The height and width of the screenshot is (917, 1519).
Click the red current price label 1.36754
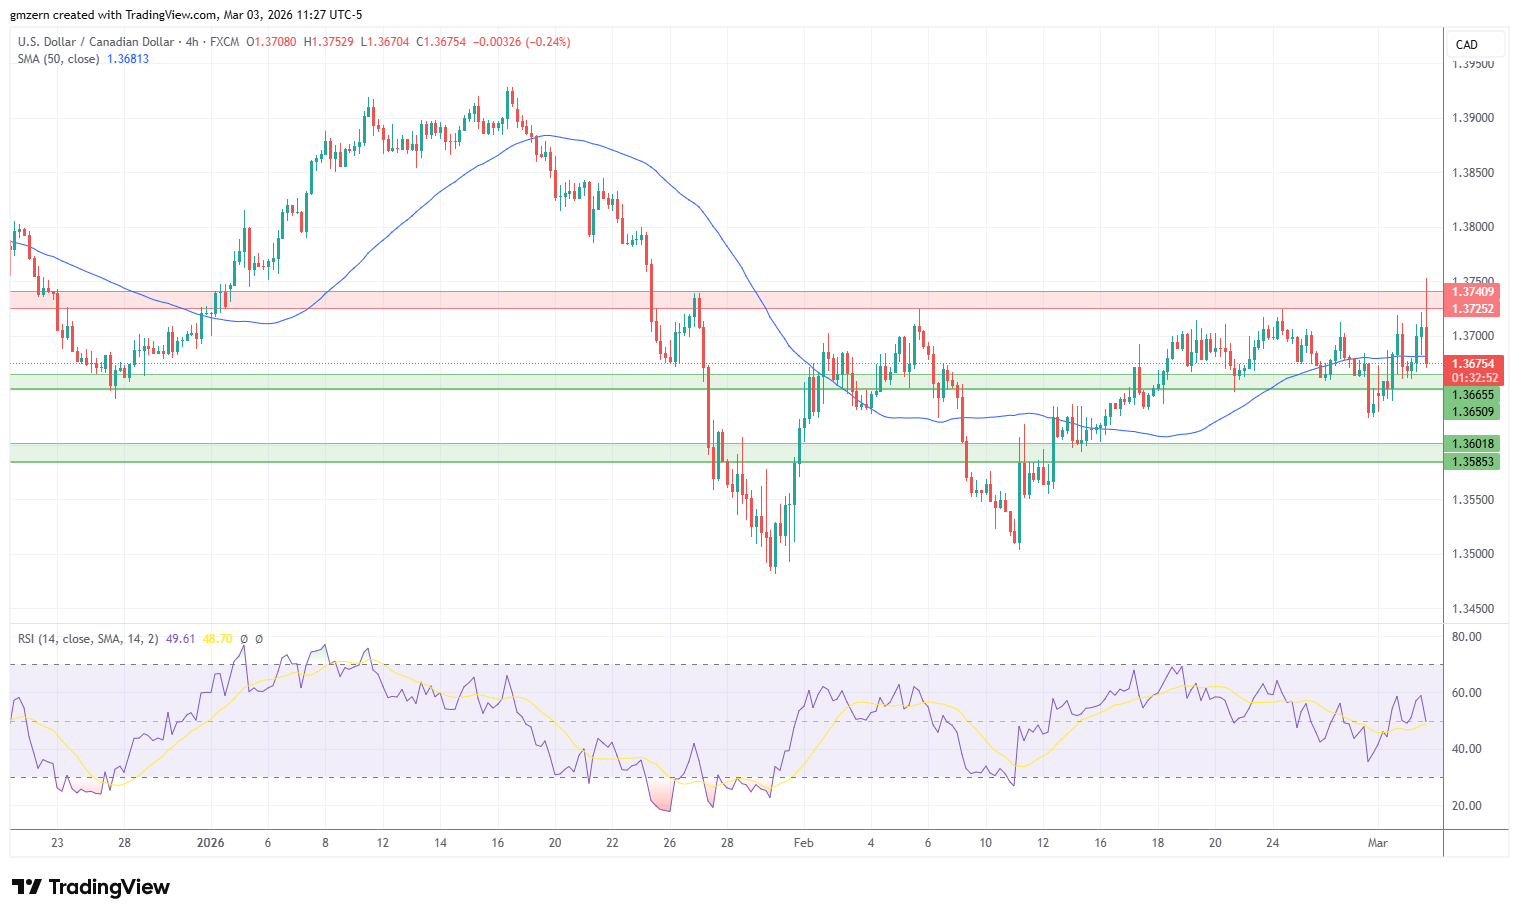[1473, 364]
